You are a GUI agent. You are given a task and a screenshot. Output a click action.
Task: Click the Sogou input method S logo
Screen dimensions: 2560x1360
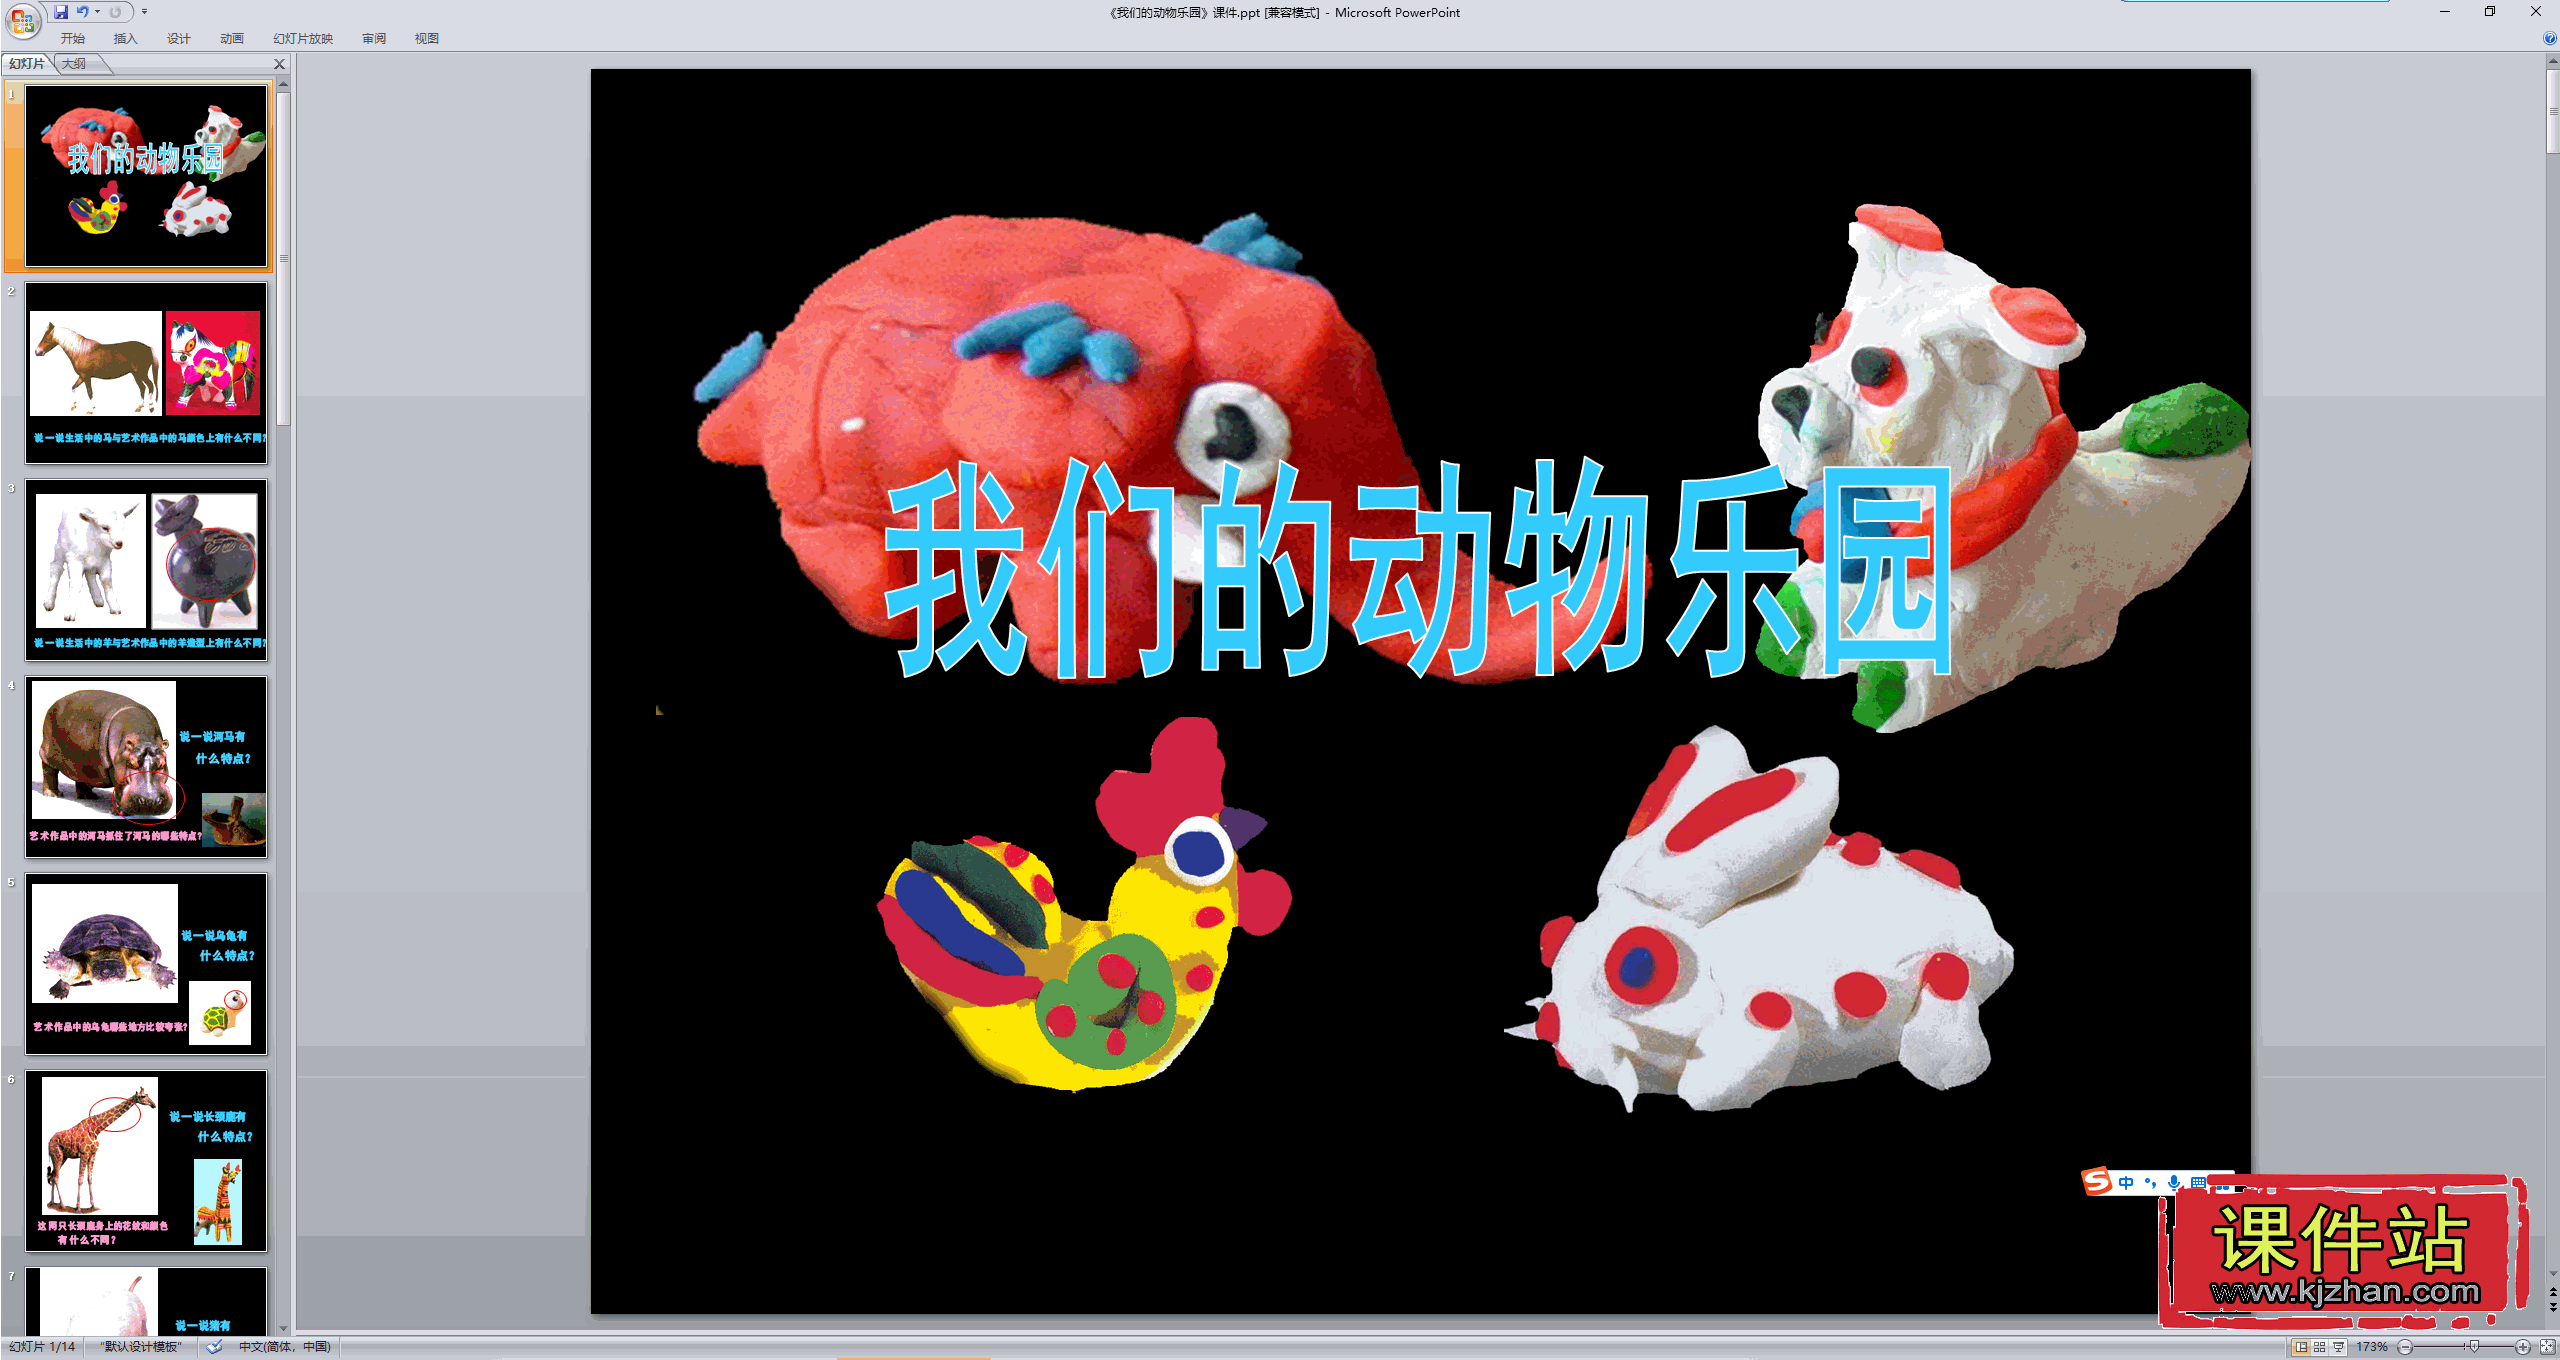2097,1182
